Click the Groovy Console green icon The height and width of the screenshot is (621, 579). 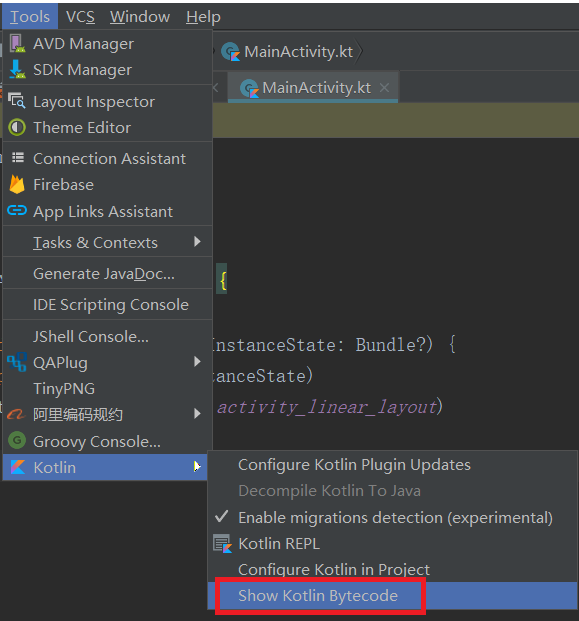point(17,440)
